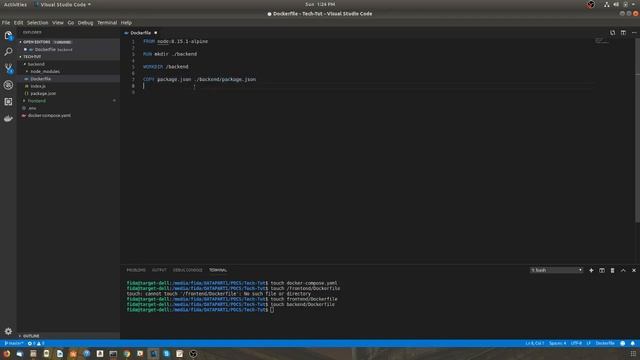Click the Dockerfile language mode in status bar

click(x=605, y=343)
